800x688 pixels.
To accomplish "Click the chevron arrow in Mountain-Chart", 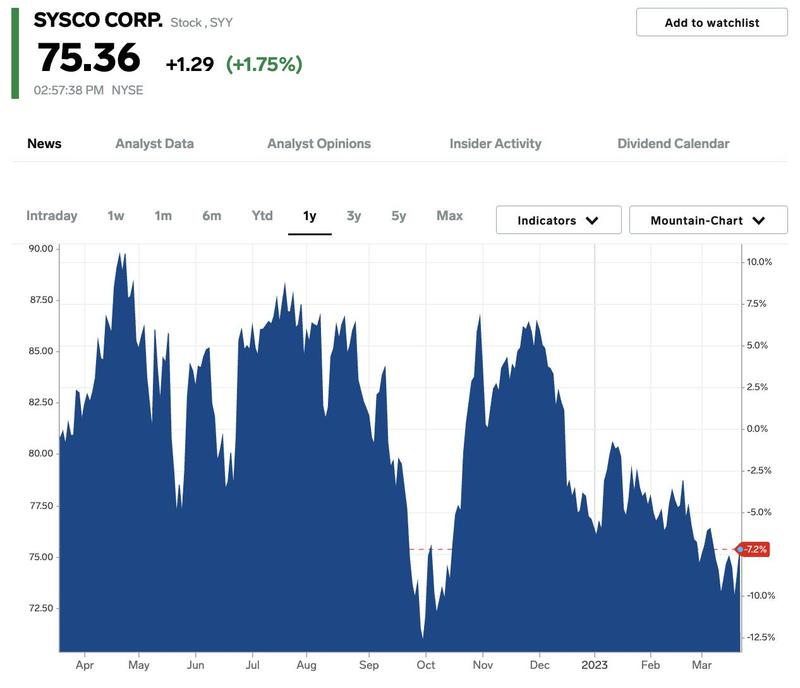I will (x=759, y=220).
